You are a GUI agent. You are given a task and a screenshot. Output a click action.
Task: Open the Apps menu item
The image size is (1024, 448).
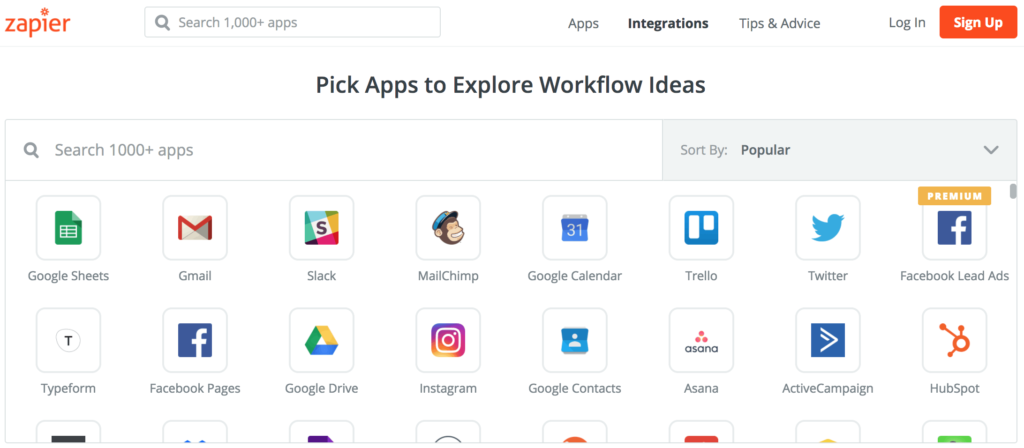click(583, 24)
